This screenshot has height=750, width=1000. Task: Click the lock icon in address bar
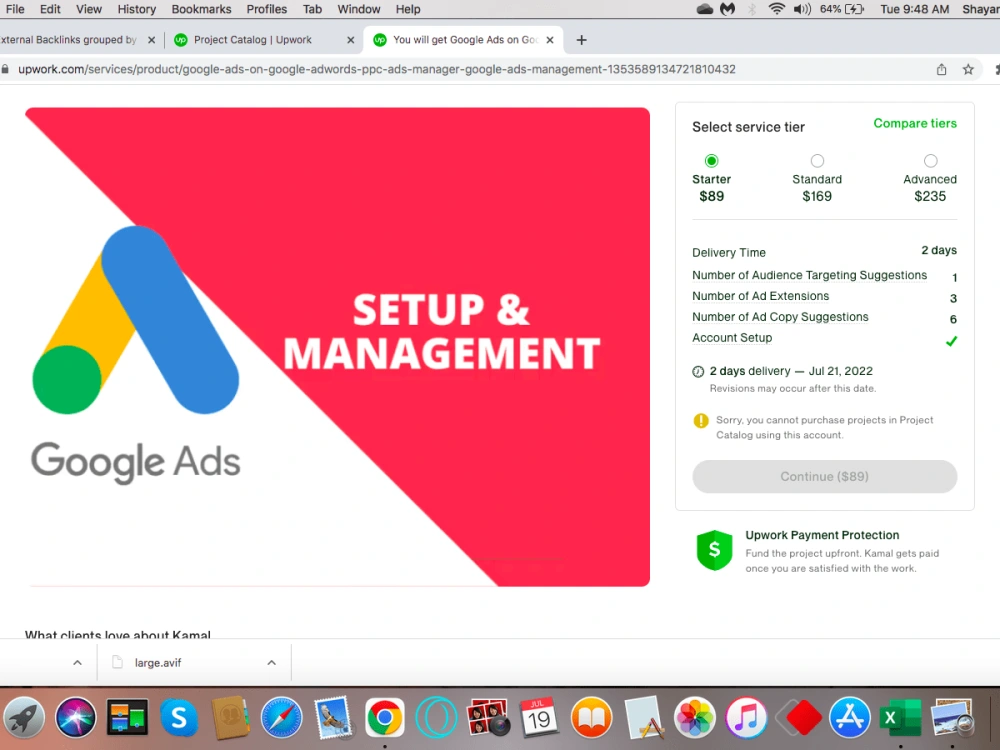click(x=5, y=69)
